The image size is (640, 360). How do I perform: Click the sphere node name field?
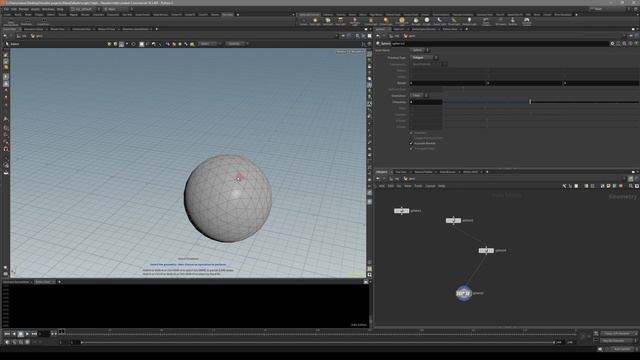(x=500, y=43)
